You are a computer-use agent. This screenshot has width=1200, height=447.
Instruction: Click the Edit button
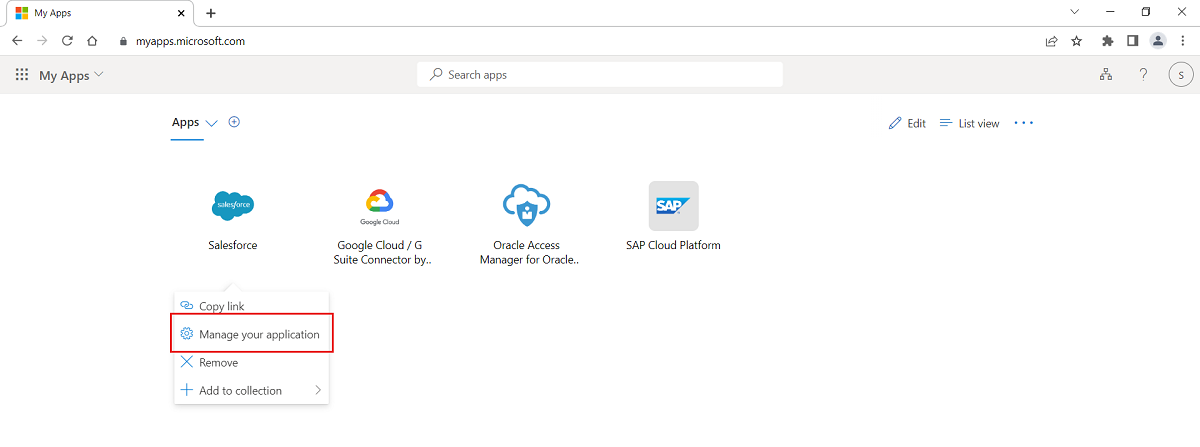coord(907,123)
